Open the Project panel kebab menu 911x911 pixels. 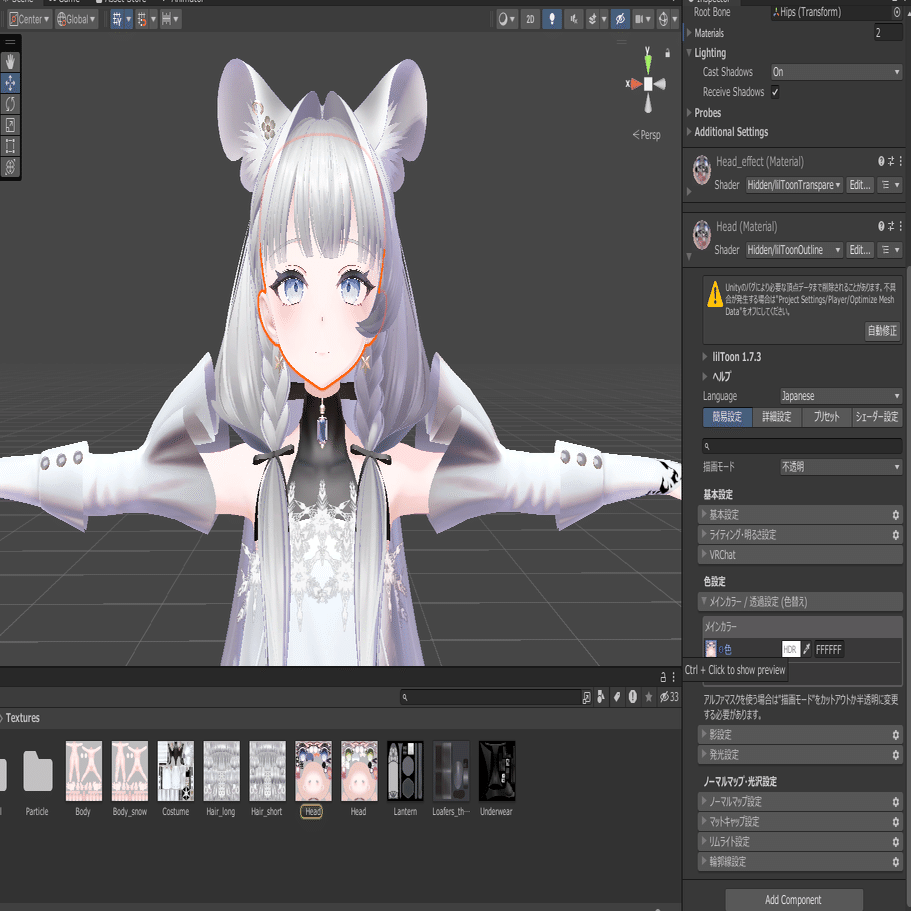pyautogui.click(x=674, y=677)
